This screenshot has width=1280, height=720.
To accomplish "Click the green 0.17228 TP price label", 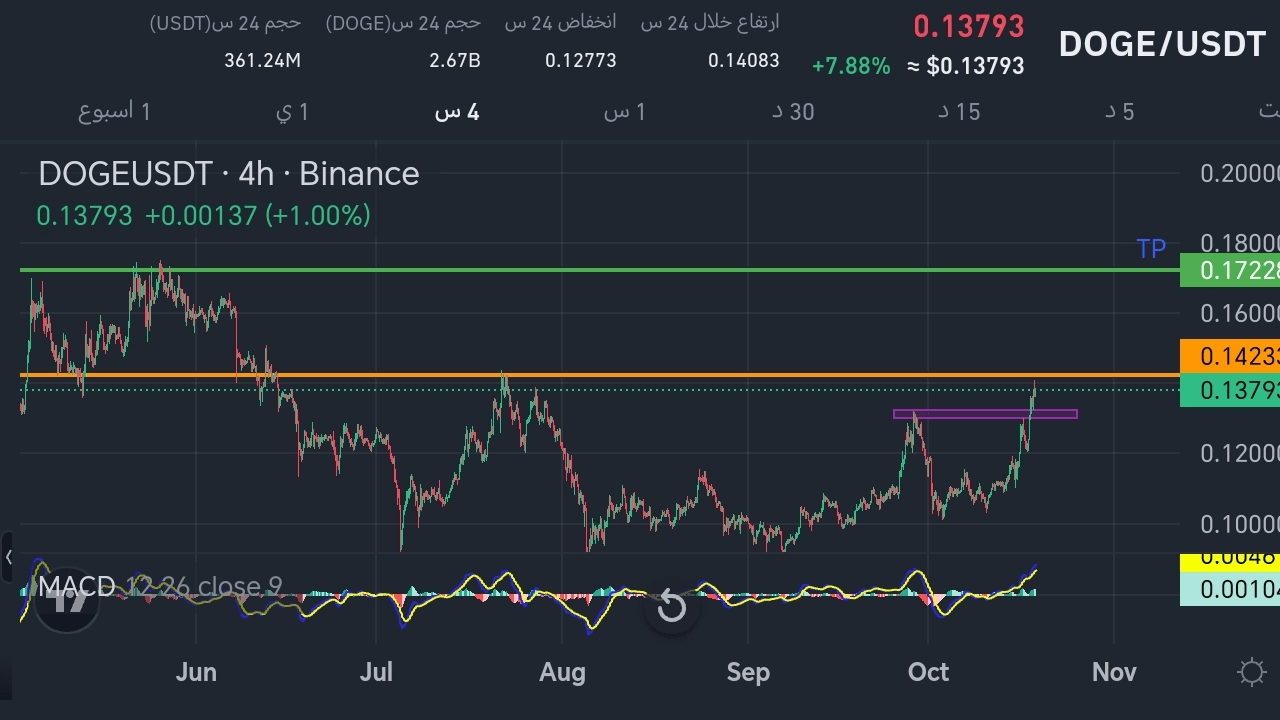I will [x=1230, y=270].
